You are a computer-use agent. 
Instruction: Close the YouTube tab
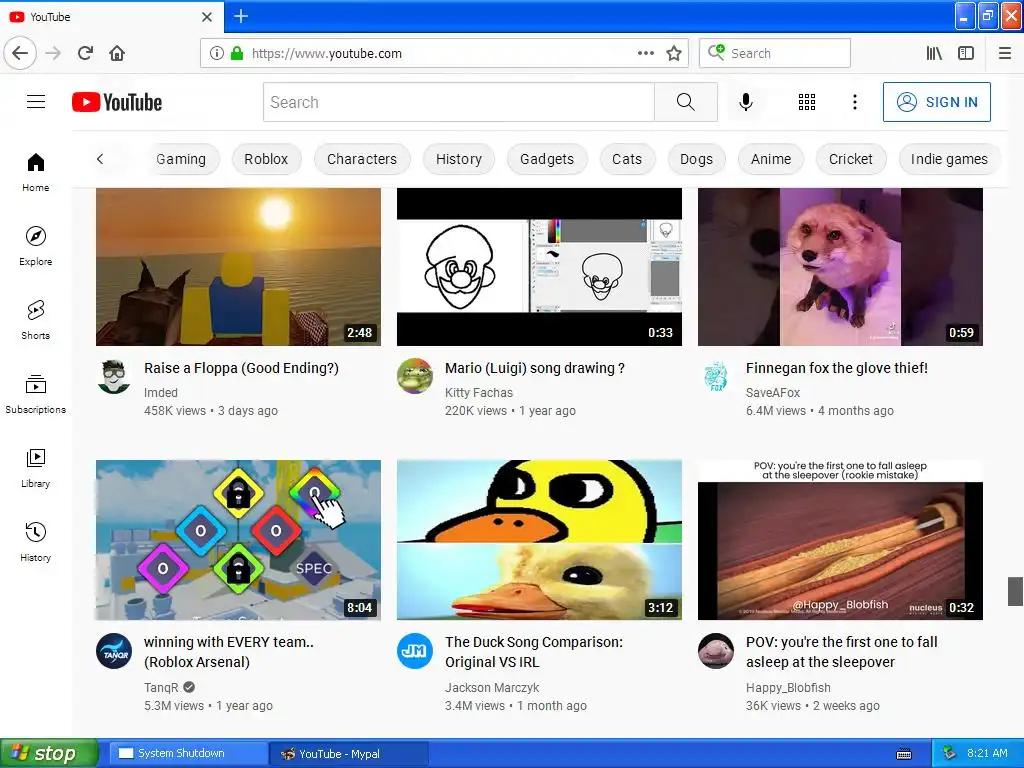(207, 17)
